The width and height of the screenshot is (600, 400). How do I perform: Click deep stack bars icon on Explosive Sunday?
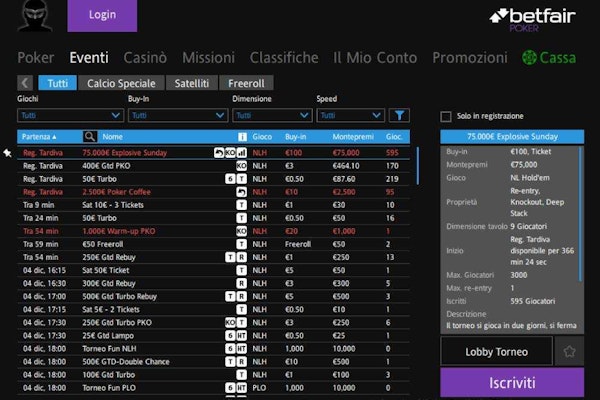pyautogui.click(x=241, y=153)
